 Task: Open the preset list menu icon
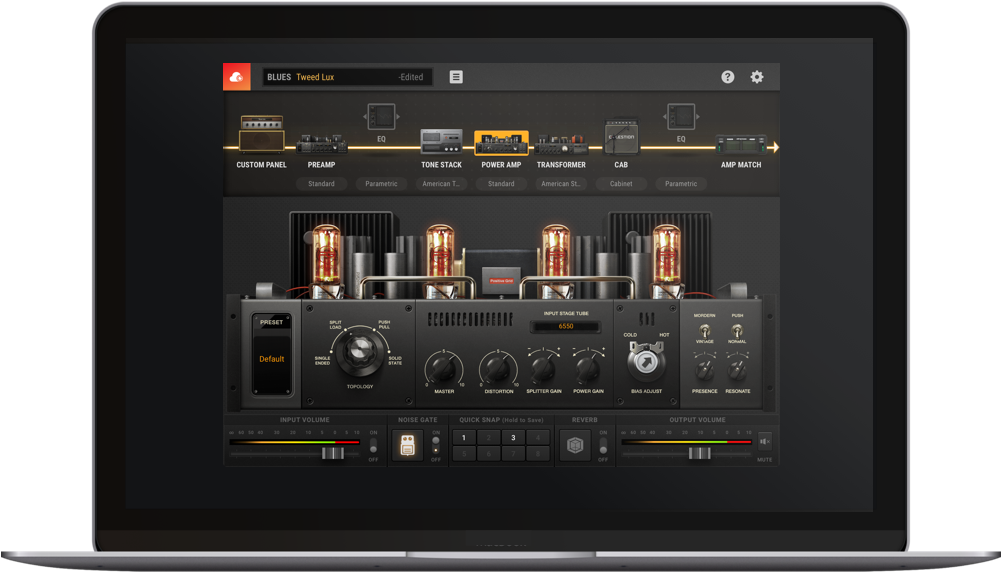pos(456,77)
